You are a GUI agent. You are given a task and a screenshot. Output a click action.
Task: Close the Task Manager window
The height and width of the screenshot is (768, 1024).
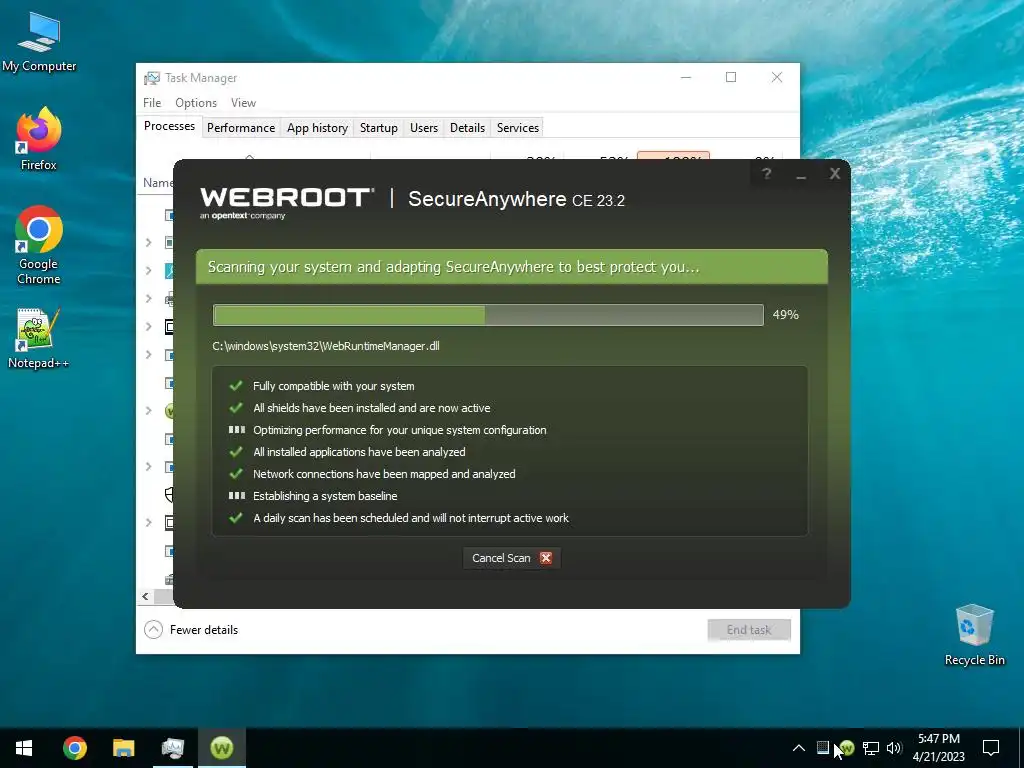pyautogui.click(x=776, y=77)
